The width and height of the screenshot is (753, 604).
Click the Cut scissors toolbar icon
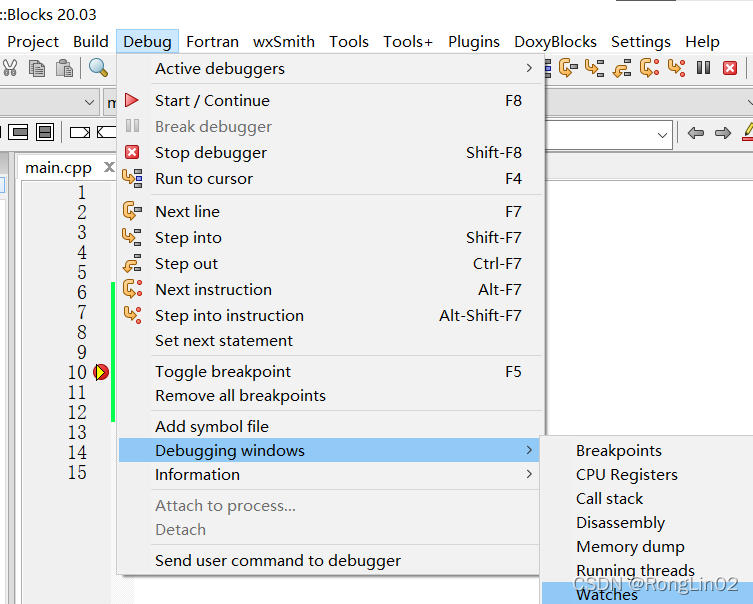point(9,68)
